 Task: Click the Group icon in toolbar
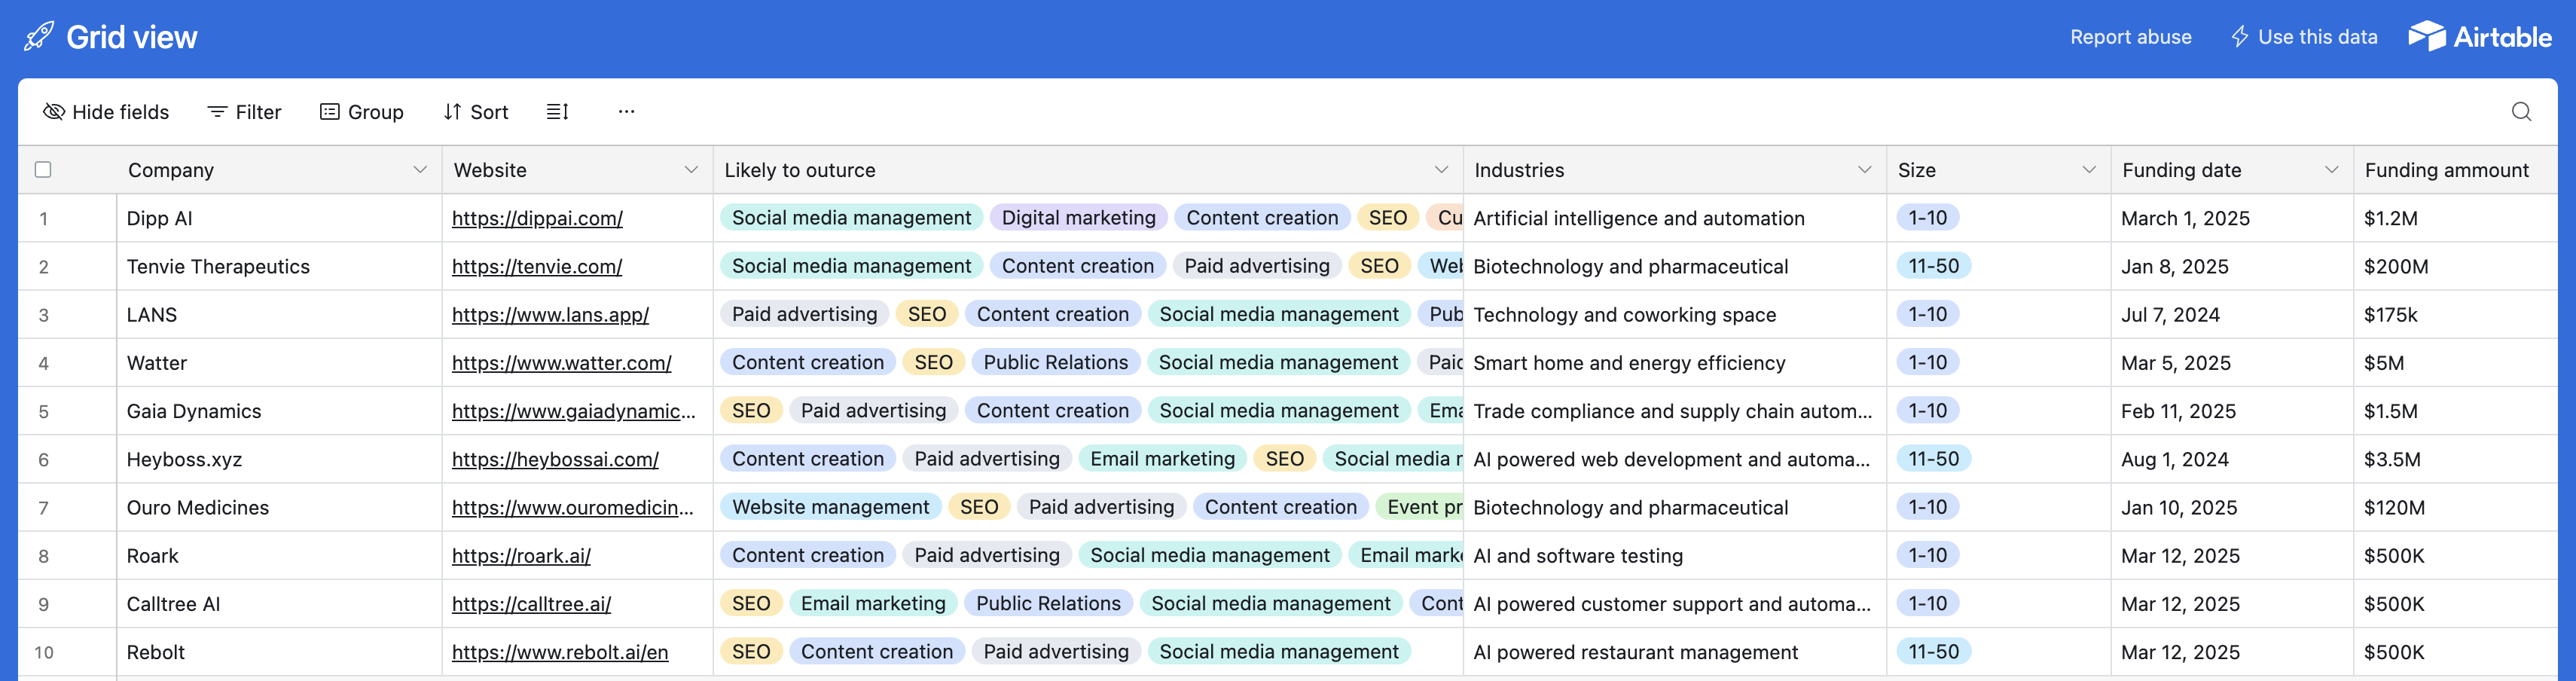click(x=330, y=112)
